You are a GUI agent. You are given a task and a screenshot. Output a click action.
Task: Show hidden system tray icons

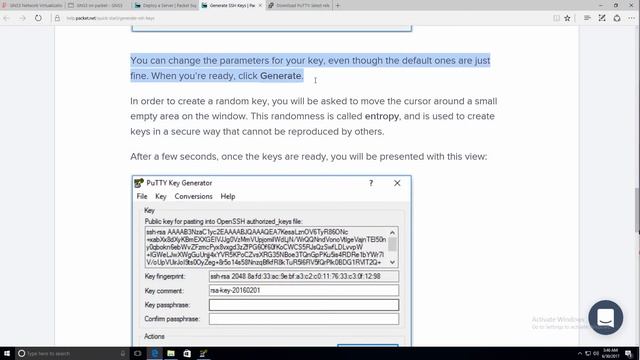pyautogui.click(x=580, y=353)
